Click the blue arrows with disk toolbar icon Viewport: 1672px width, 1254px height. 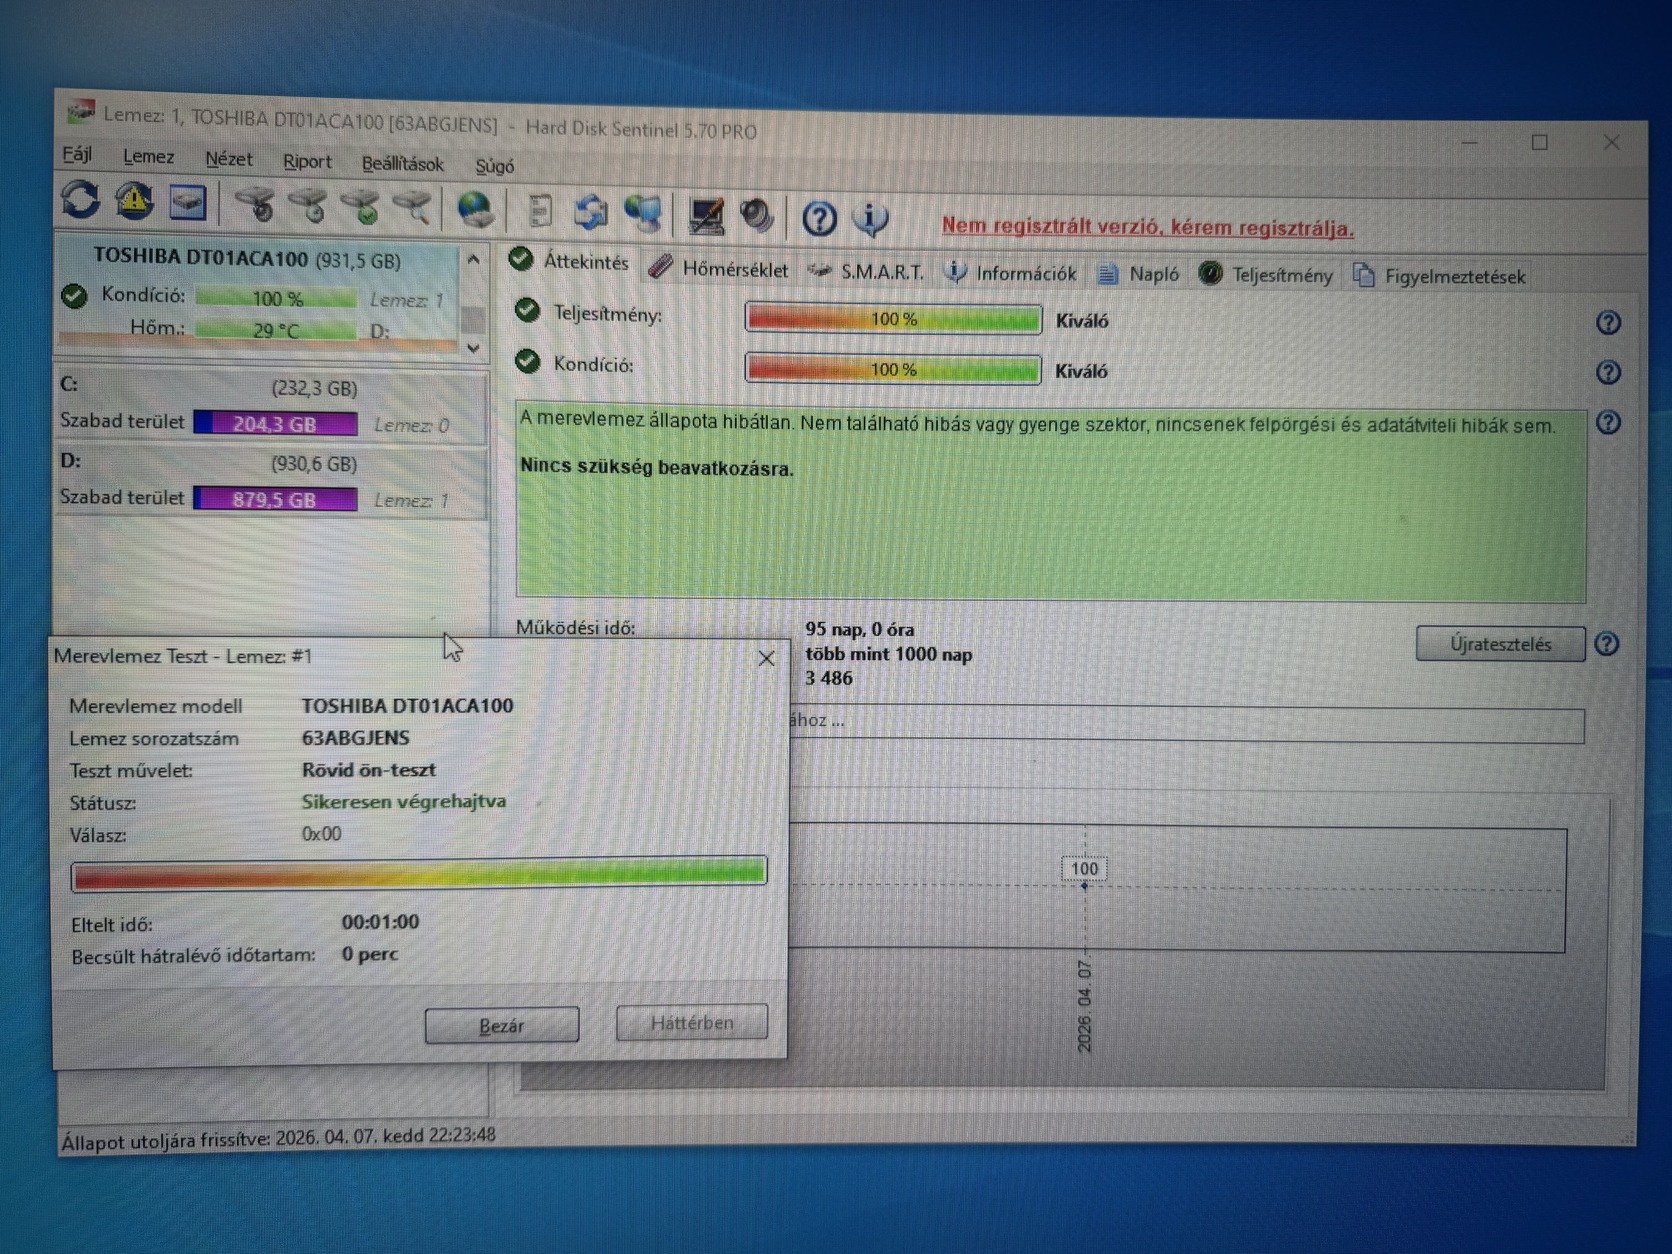point(591,212)
